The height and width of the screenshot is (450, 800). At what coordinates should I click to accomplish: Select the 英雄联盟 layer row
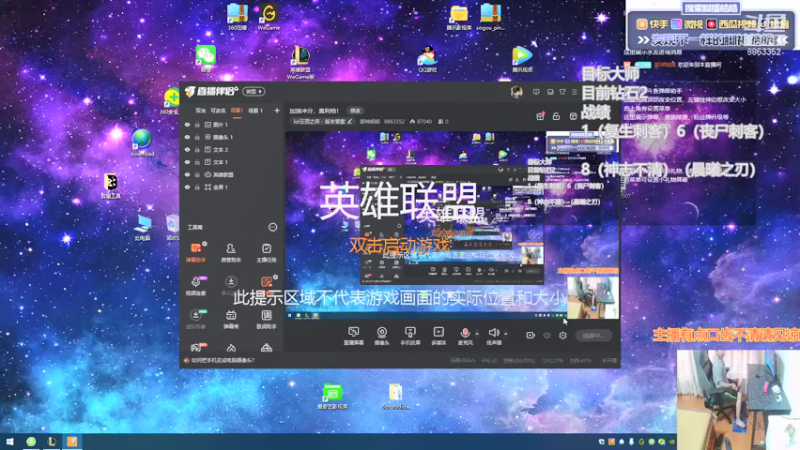[x=232, y=174]
